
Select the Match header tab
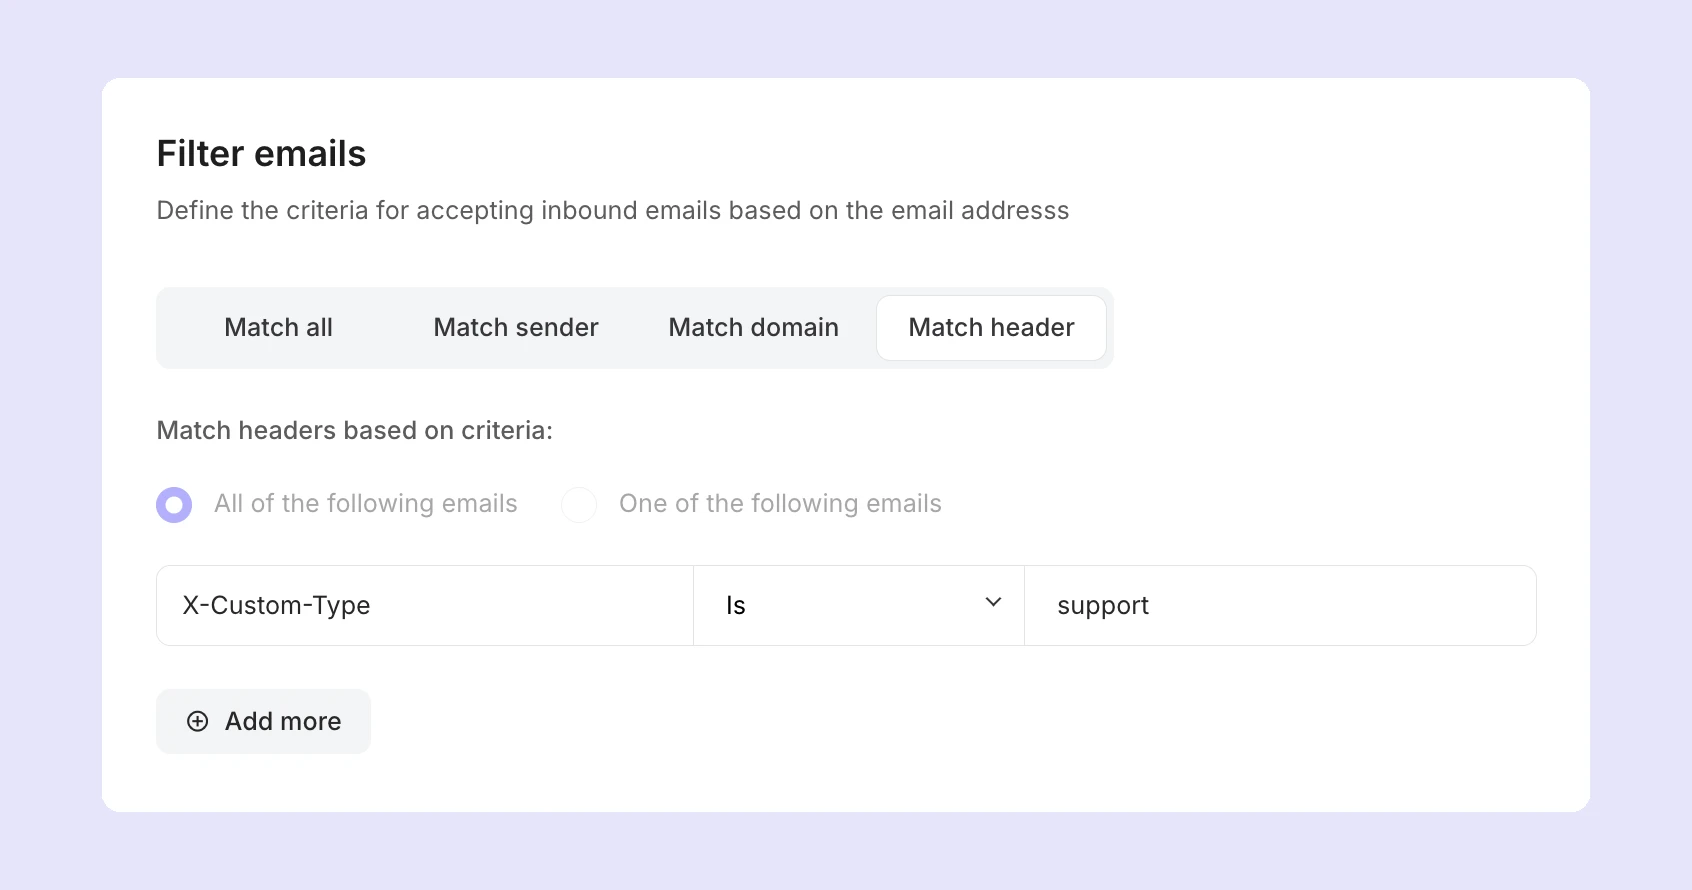[991, 327]
